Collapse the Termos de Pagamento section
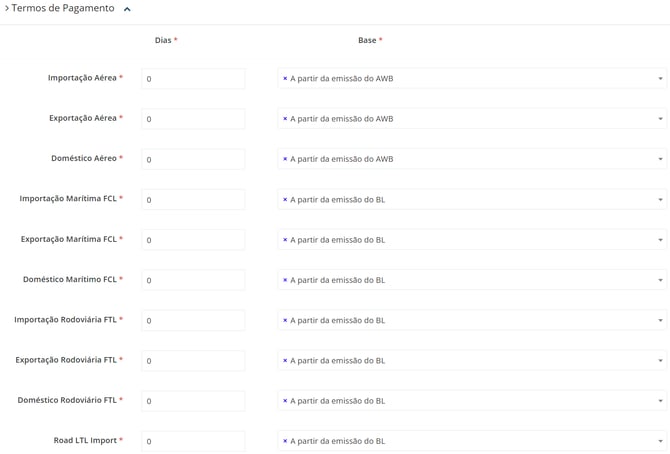The image size is (670, 454). coord(127,9)
